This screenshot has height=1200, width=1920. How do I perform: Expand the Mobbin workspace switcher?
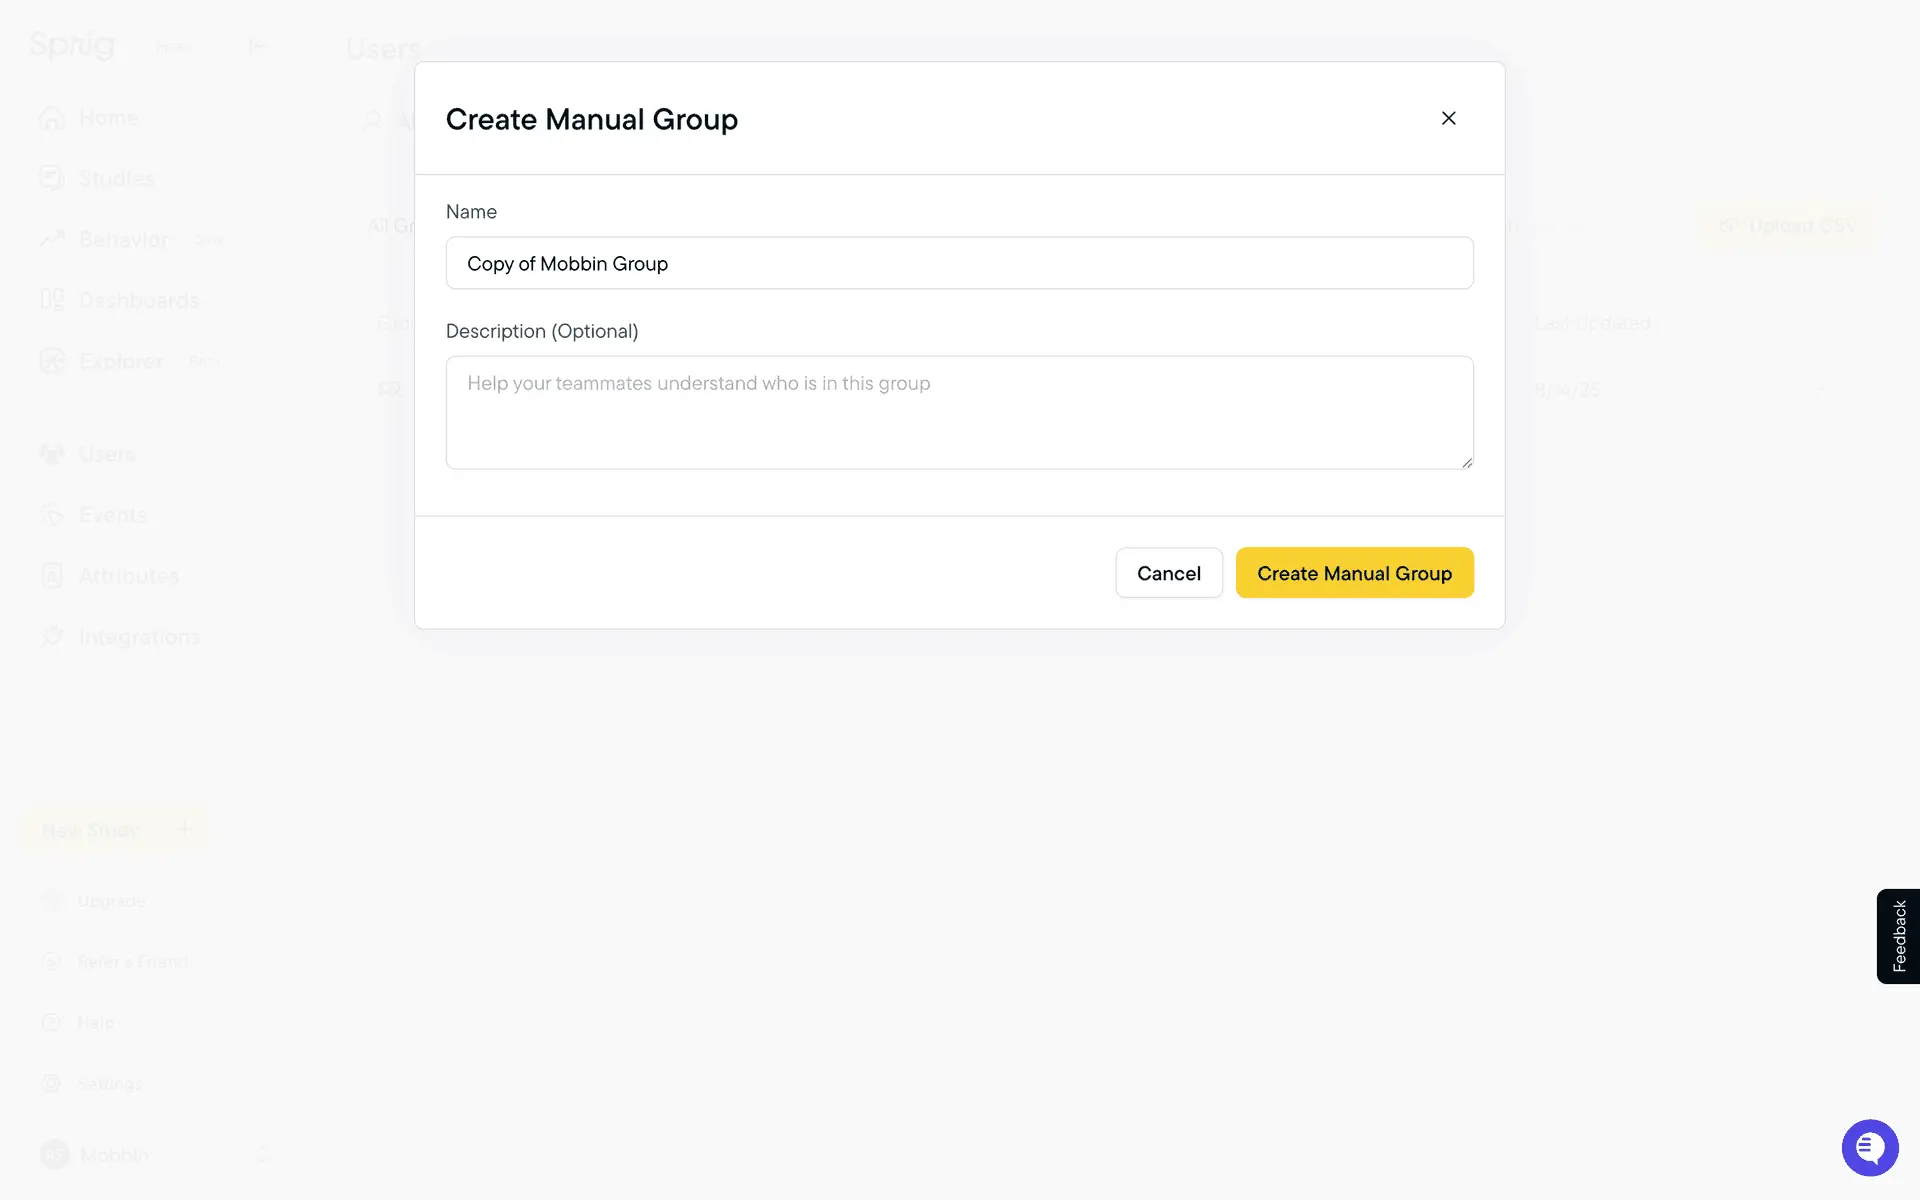pos(262,1155)
